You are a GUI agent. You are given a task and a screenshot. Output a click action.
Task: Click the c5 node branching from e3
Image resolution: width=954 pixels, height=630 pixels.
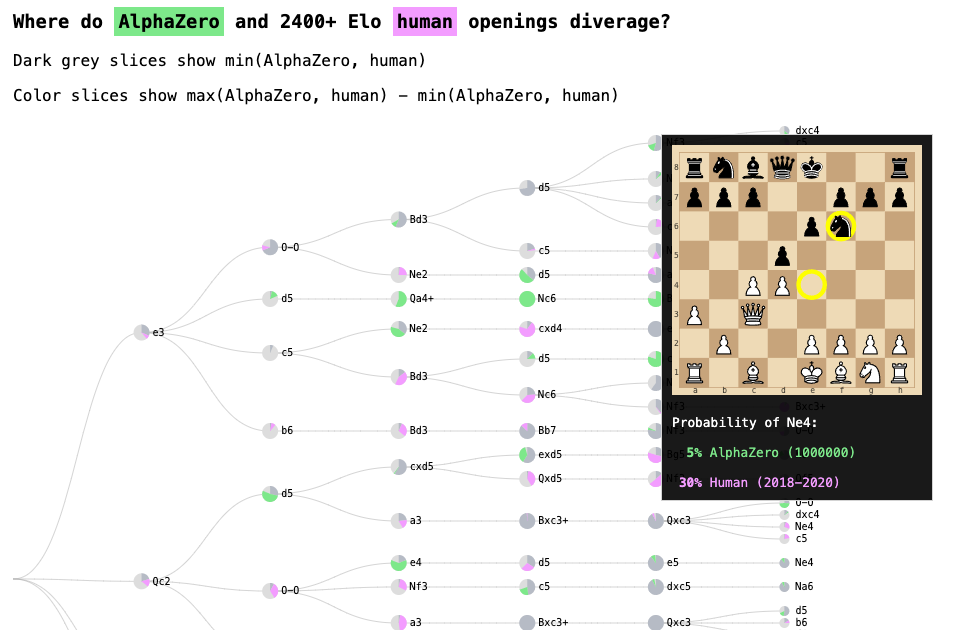270,352
